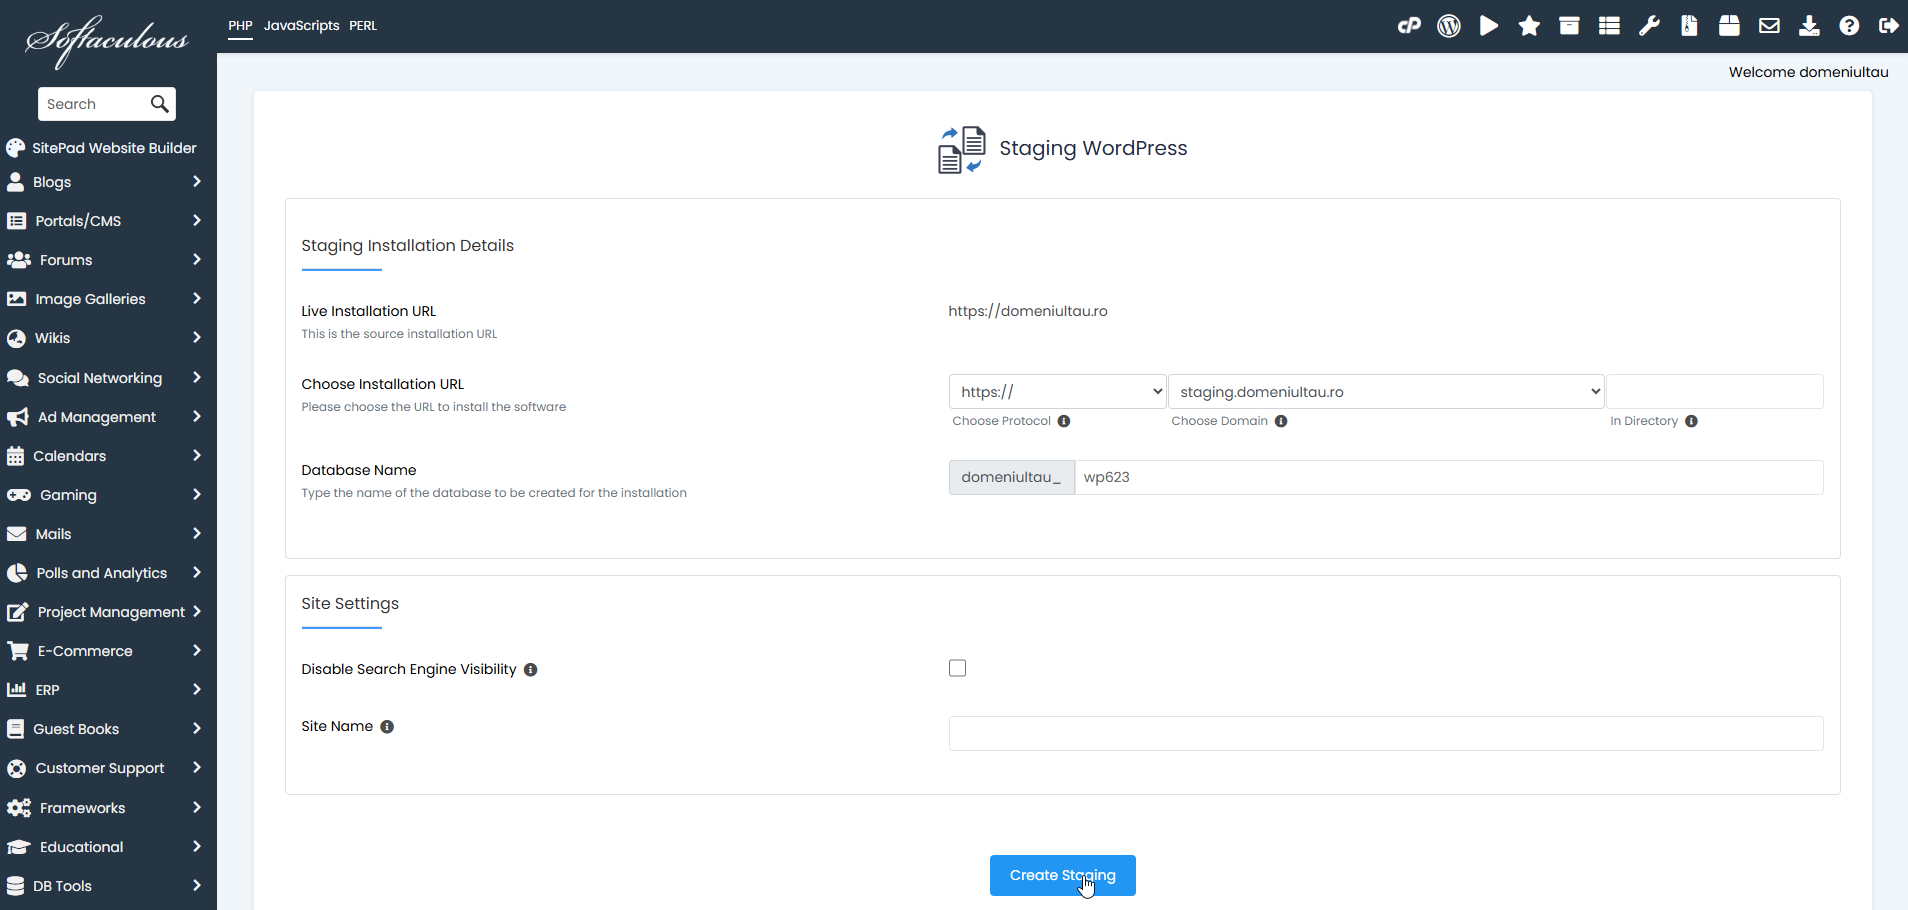
Task: Open the staging.domeniultau.ro domain dropdown
Action: pos(1386,392)
